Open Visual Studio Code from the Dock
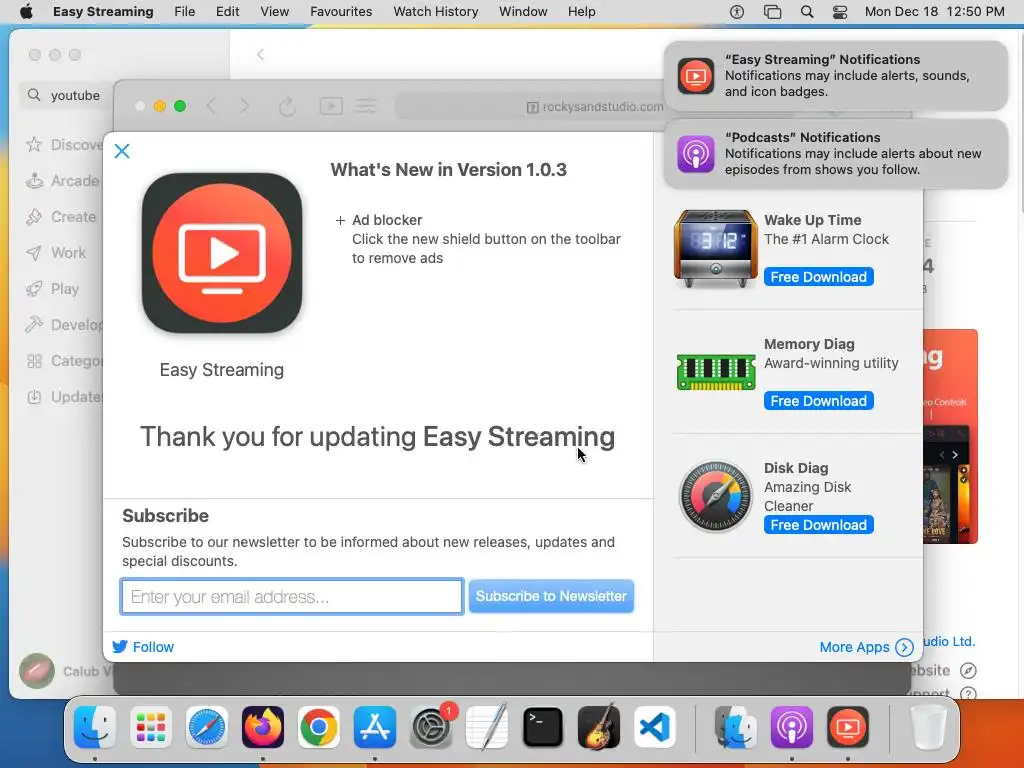The width and height of the screenshot is (1024, 768). coord(654,727)
